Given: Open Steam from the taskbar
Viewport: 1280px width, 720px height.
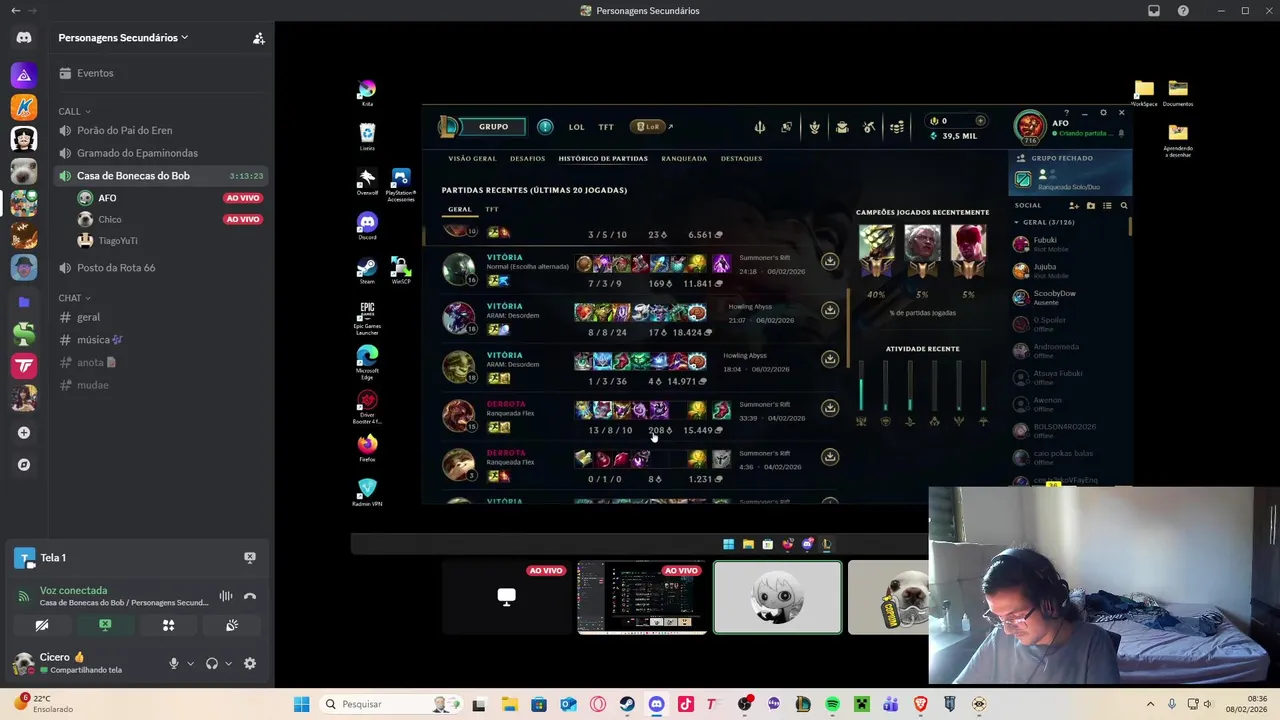Looking at the screenshot, I should tap(627, 704).
